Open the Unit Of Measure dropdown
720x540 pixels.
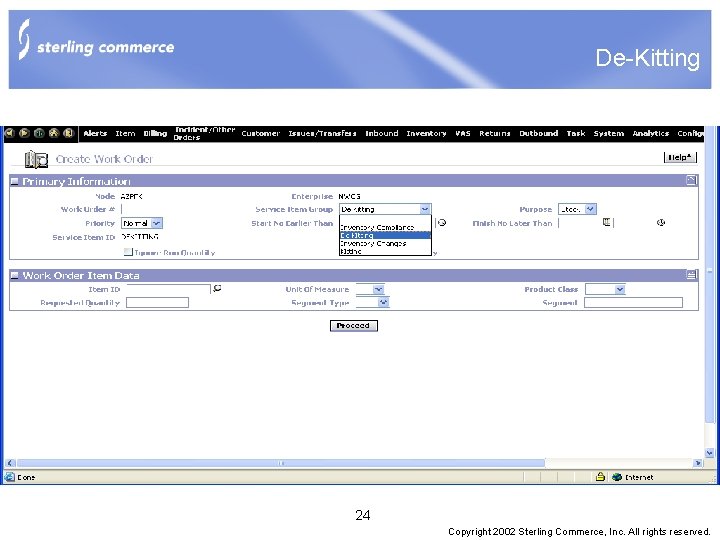point(378,289)
